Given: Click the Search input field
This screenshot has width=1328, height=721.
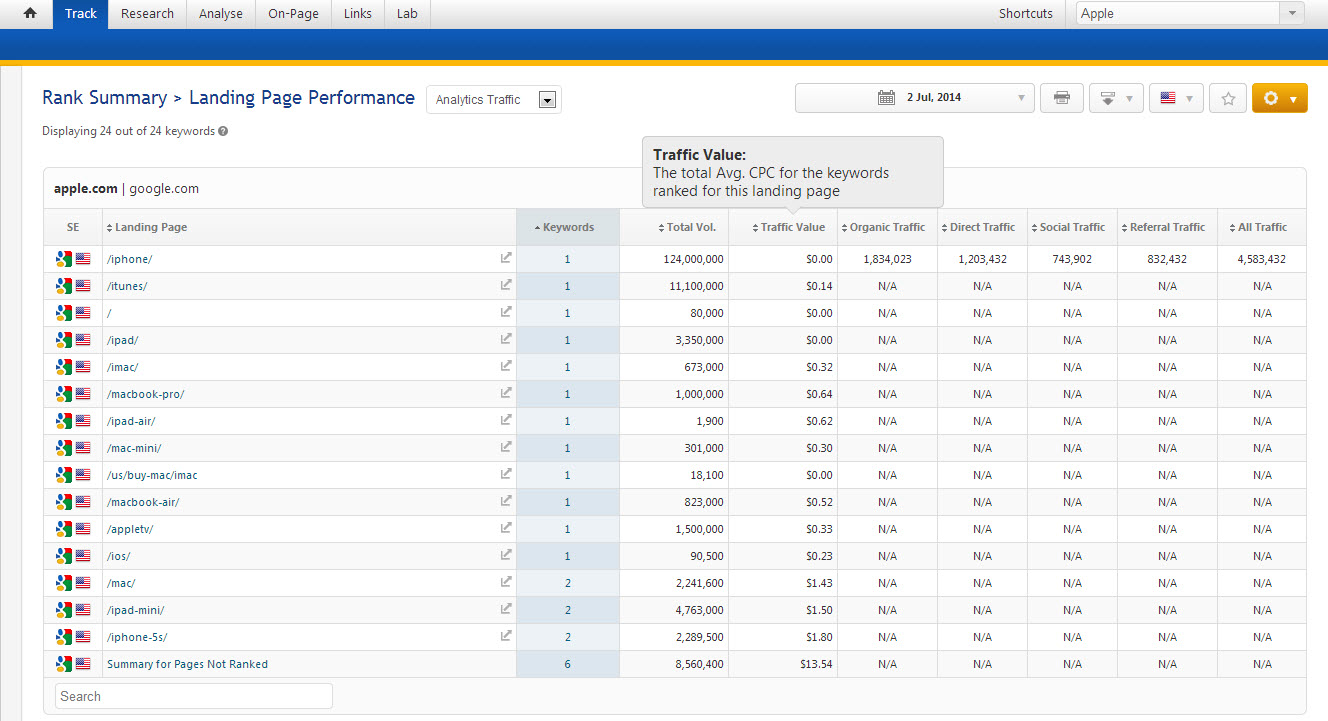Looking at the screenshot, I should coord(194,696).
